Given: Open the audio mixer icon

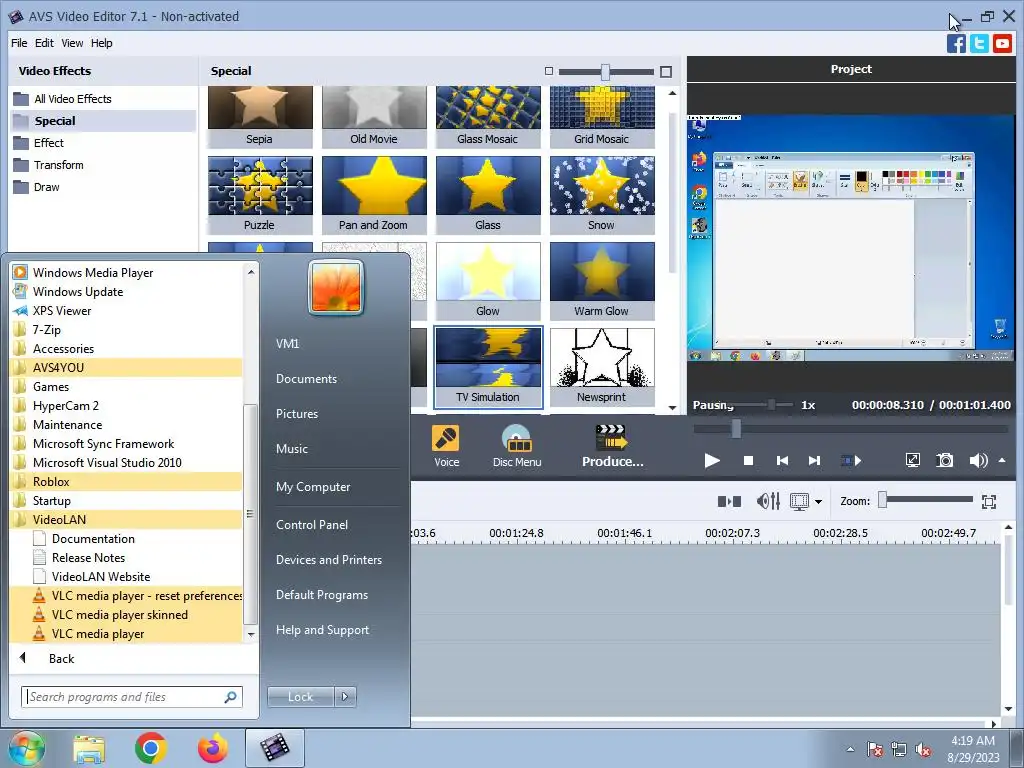Looking at the screenshot, I should pyautogui.click(x=768, y=501).
